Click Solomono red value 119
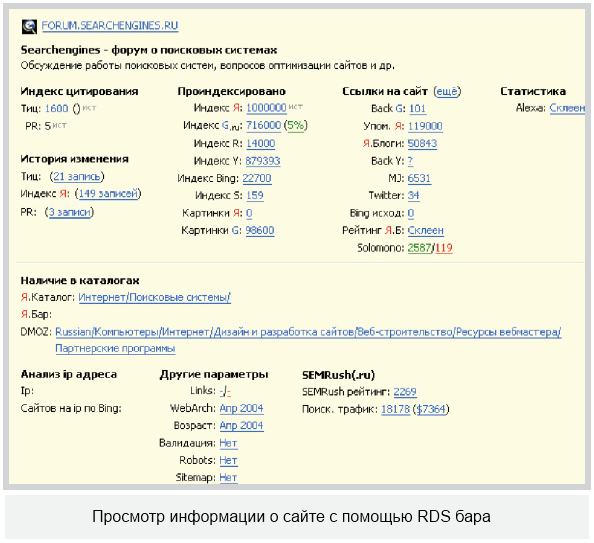 444,248
